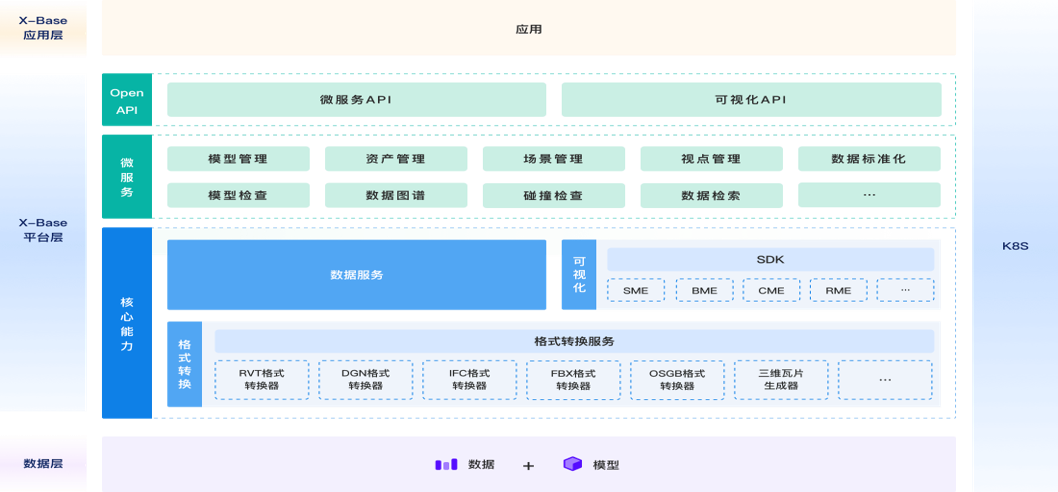Image resolution: width=1058 pixels, height=492 pixels.
Task: Click the RVT格式转换器 box
Action: click(x=261, y=380)
